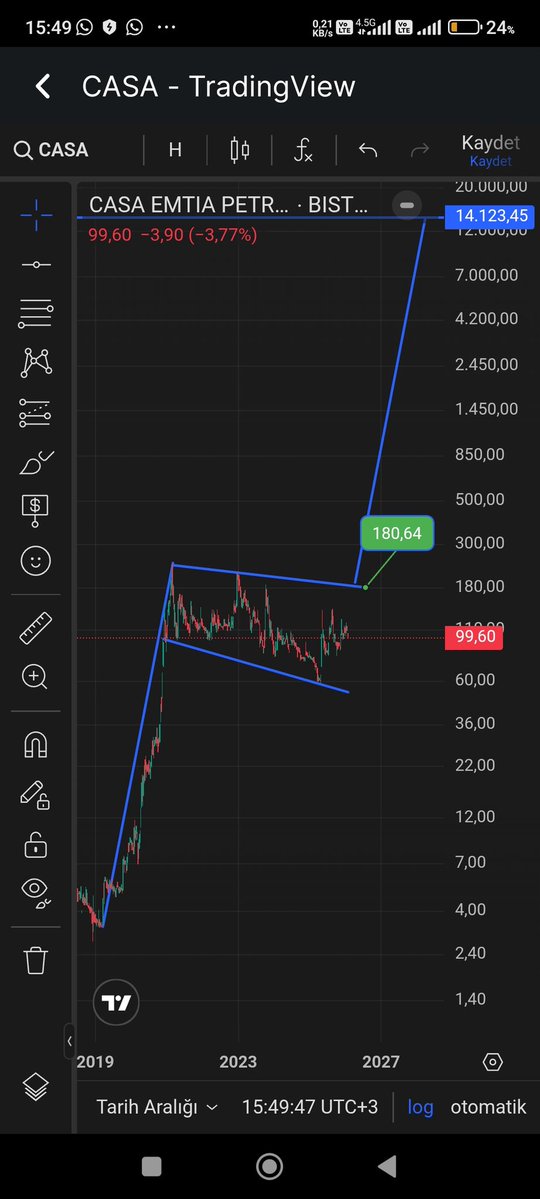Select the brush drawing tool

coord(36,462)
